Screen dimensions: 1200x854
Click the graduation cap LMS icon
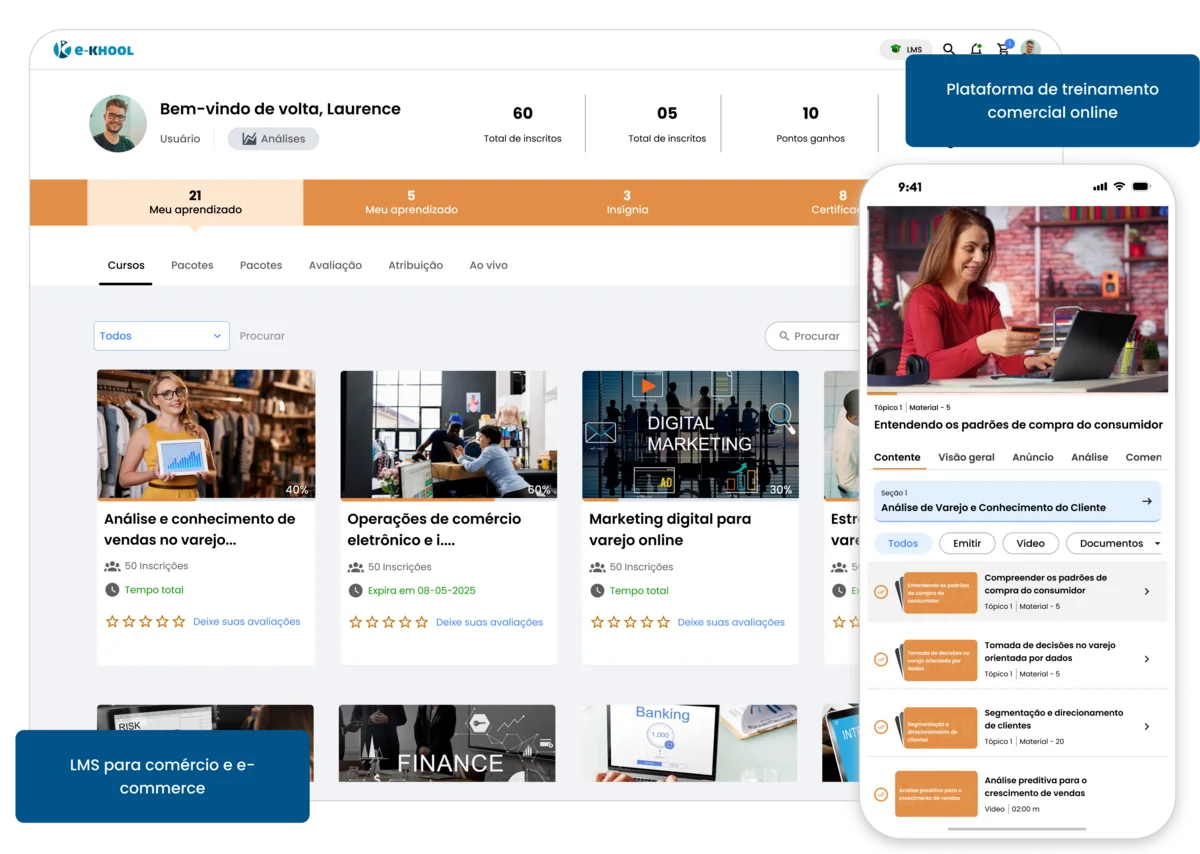[895, 48]
